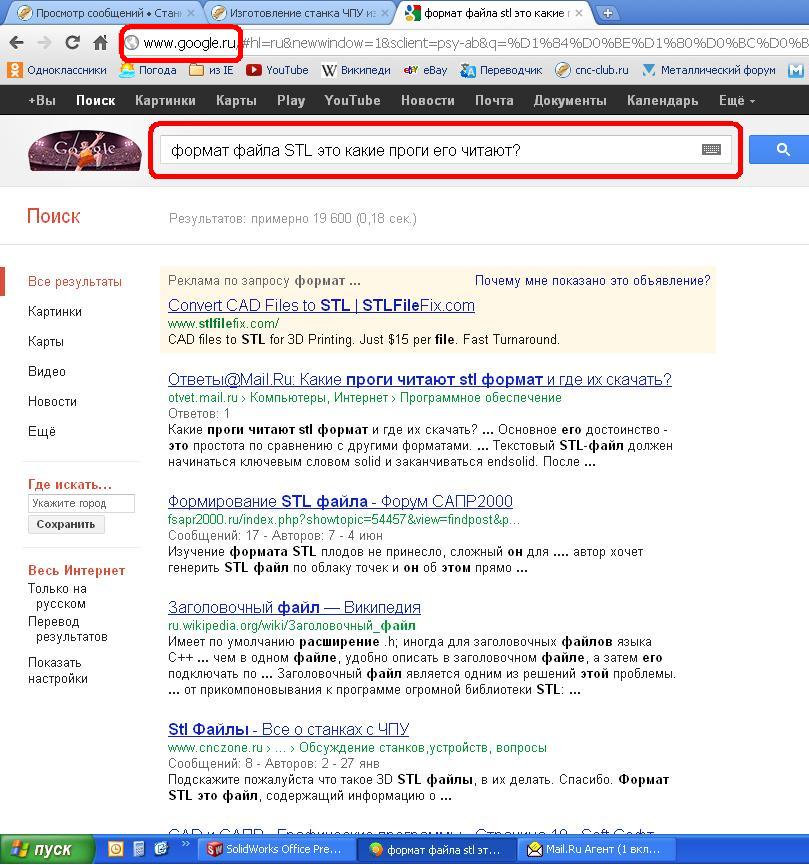Screen dimensions: 809x865
Task: Select Только на русском filter
Action: click(x=57, y=596)
